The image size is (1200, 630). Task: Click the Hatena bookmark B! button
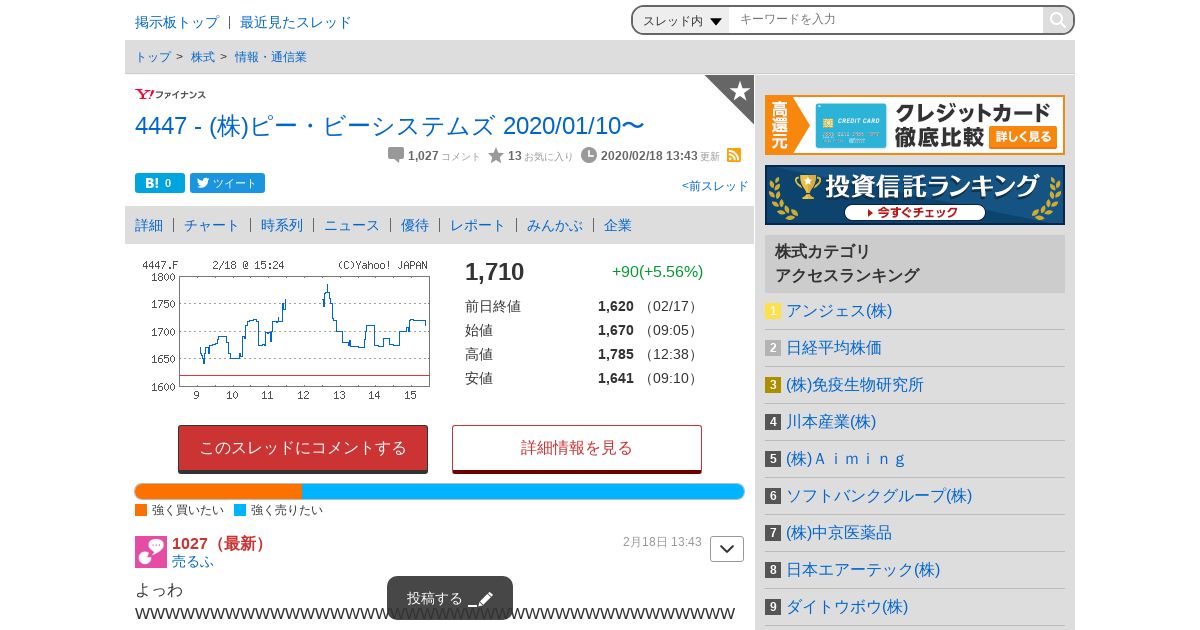pyautogui.click(x=160, y=183)
